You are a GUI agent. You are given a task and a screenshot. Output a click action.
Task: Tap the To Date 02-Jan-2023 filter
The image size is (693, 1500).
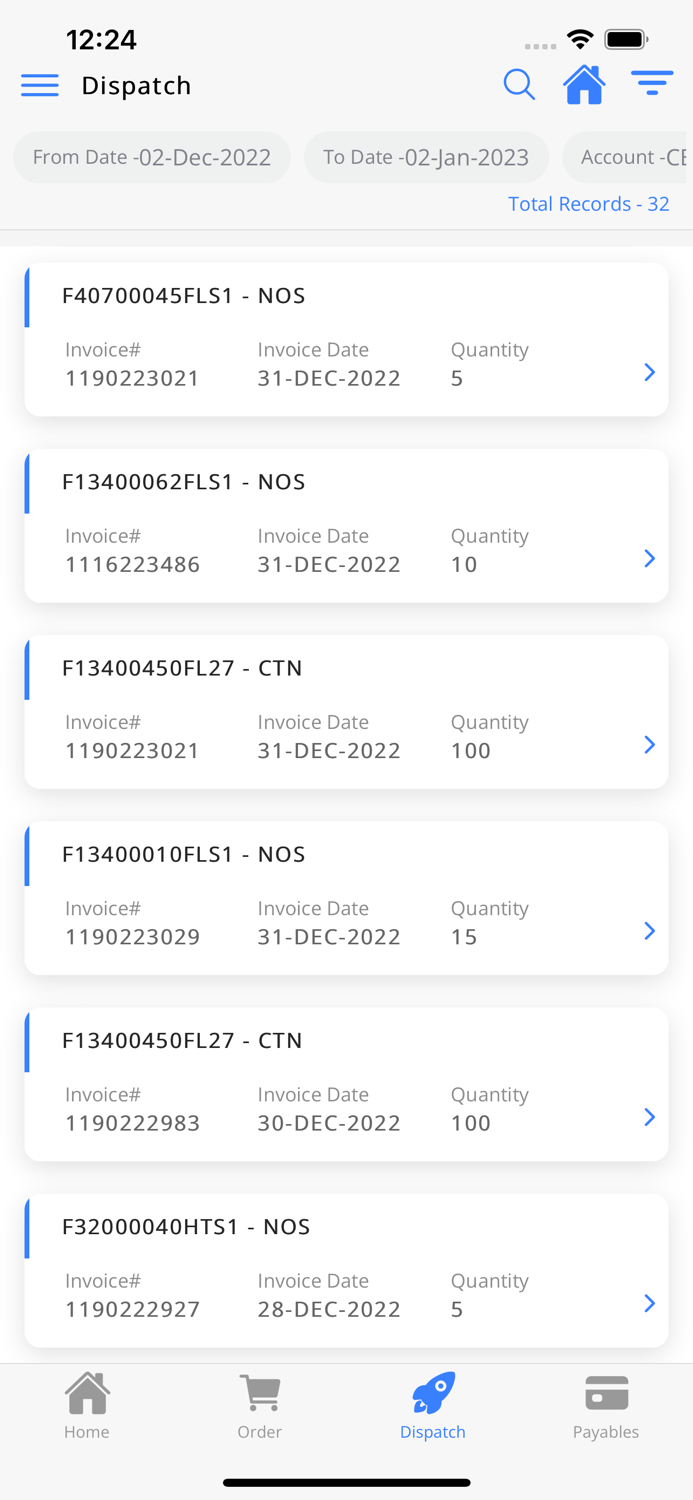[x=426, y=157]
